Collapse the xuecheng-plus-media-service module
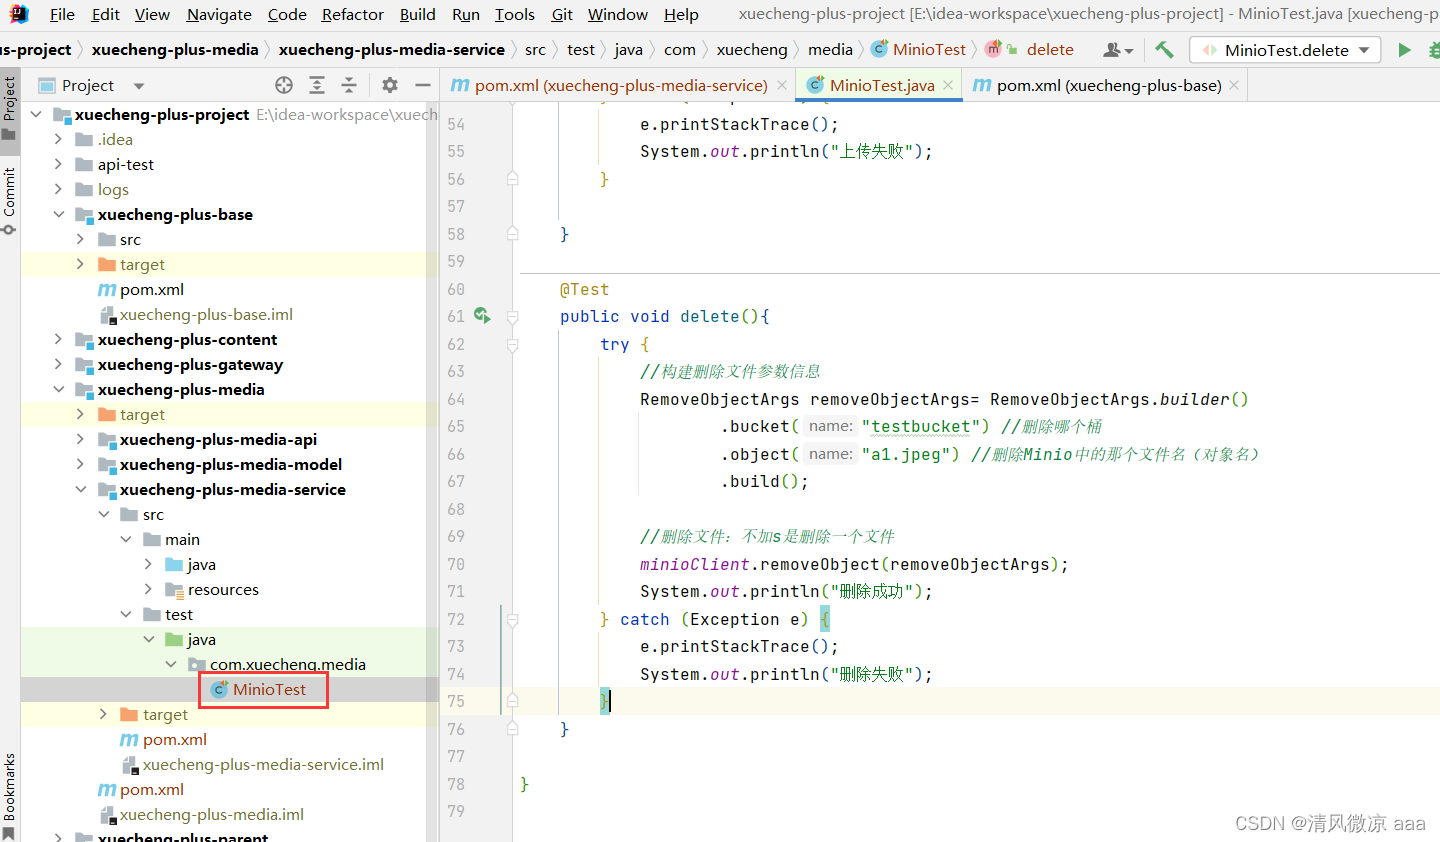The height and width of the screenshot is (842, 1440). coord(81,489)
